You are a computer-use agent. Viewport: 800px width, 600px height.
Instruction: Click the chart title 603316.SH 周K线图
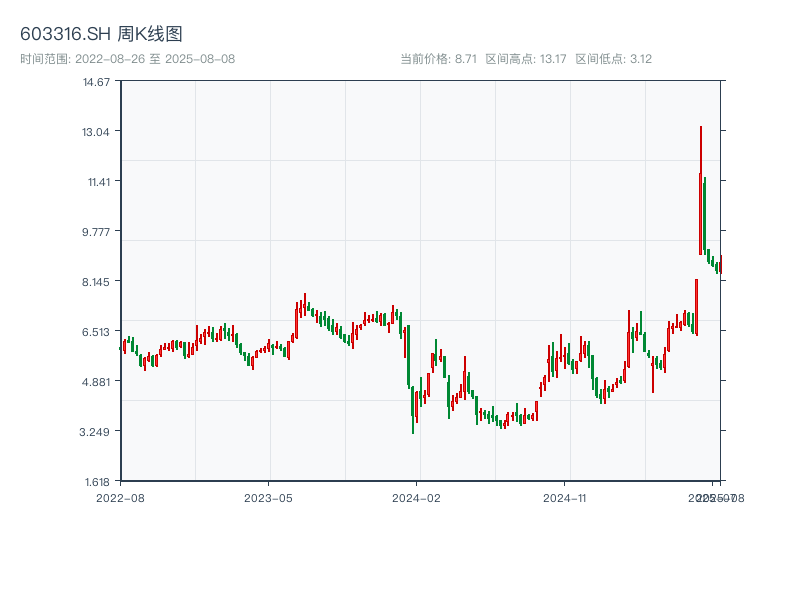[101, 34]
